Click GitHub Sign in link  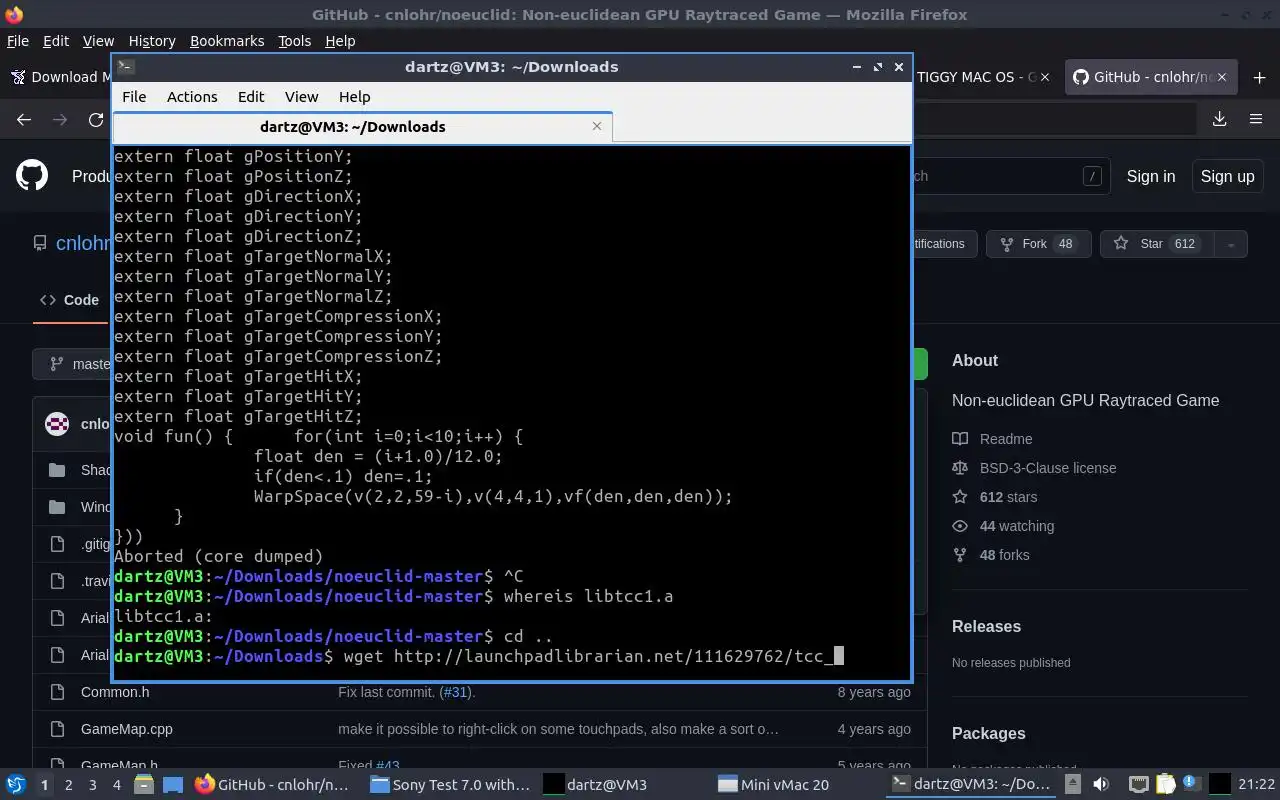pos(1151,176)
